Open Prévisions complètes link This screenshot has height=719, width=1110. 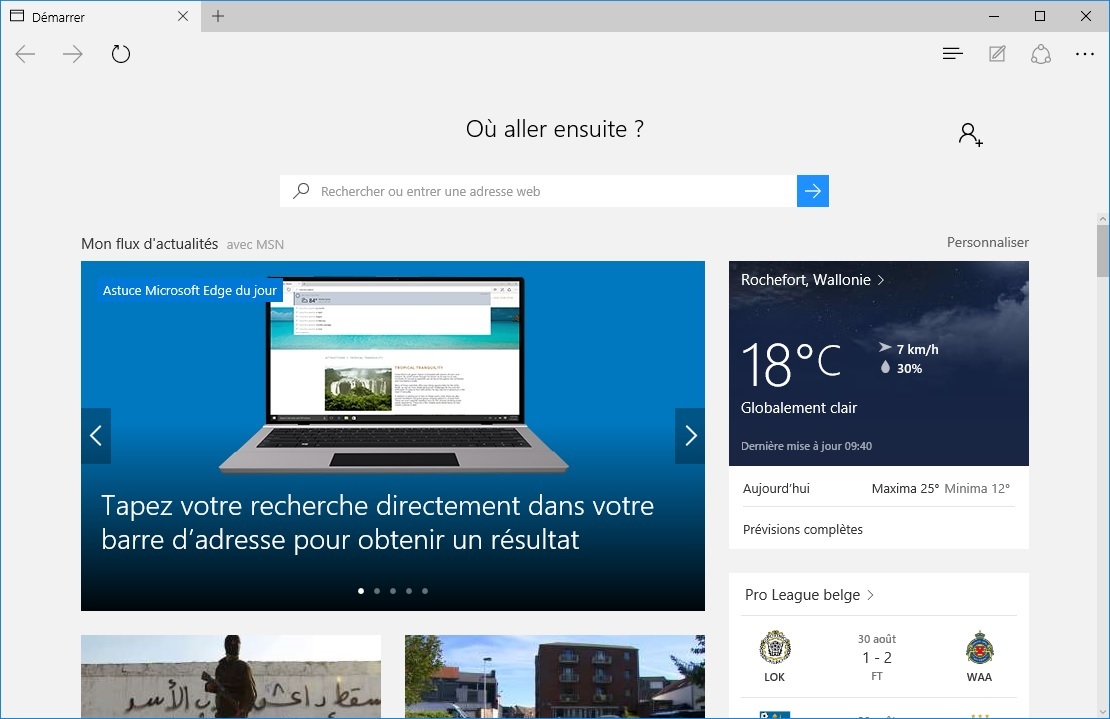tap(803, 529)
